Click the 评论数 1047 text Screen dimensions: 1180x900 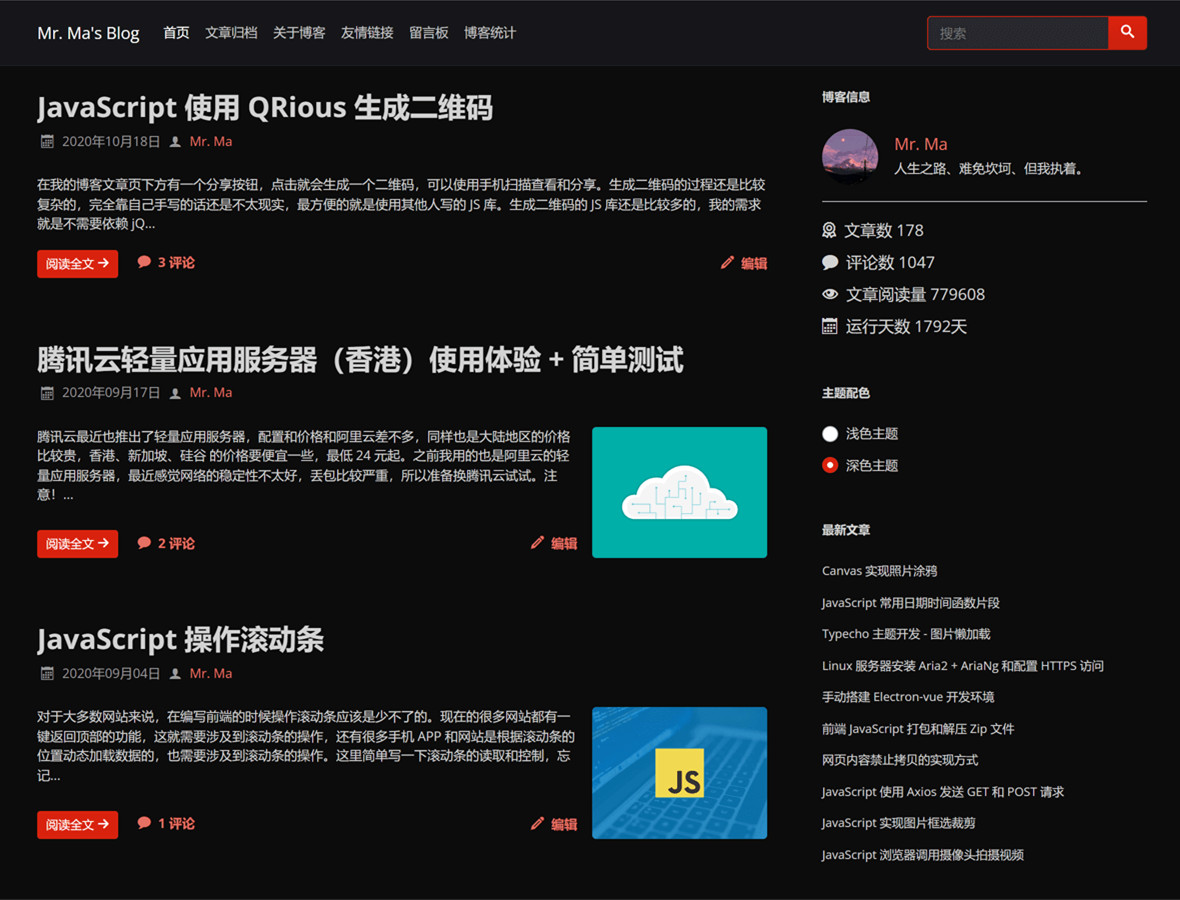pos(890,262)
